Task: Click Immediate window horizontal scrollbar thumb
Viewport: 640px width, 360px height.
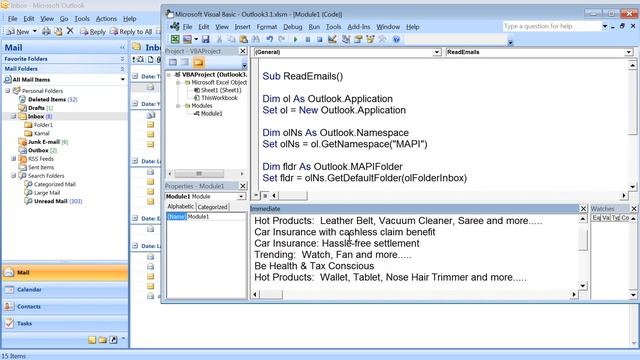Action: [x=271, y=294]
